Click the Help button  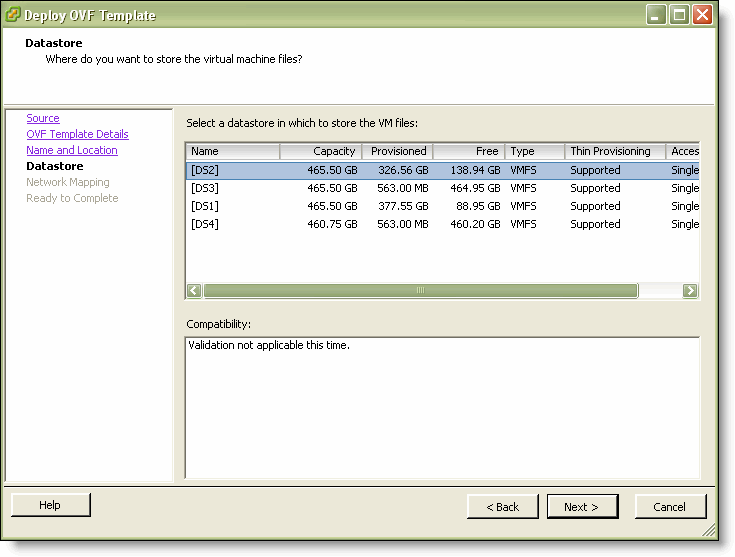(x=51, y=505)
